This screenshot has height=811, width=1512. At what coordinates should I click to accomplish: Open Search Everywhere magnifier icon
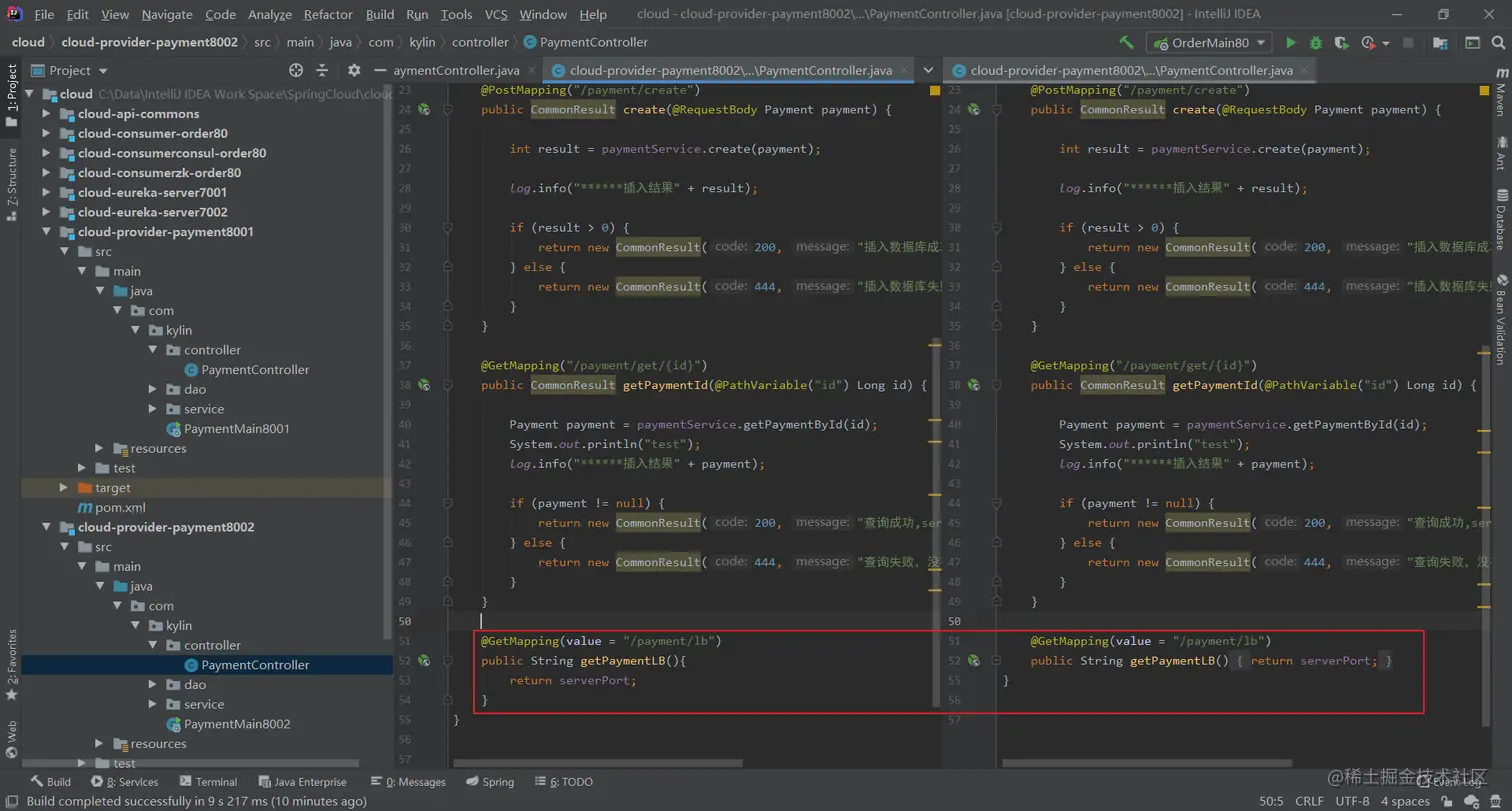click(1498, 43)
